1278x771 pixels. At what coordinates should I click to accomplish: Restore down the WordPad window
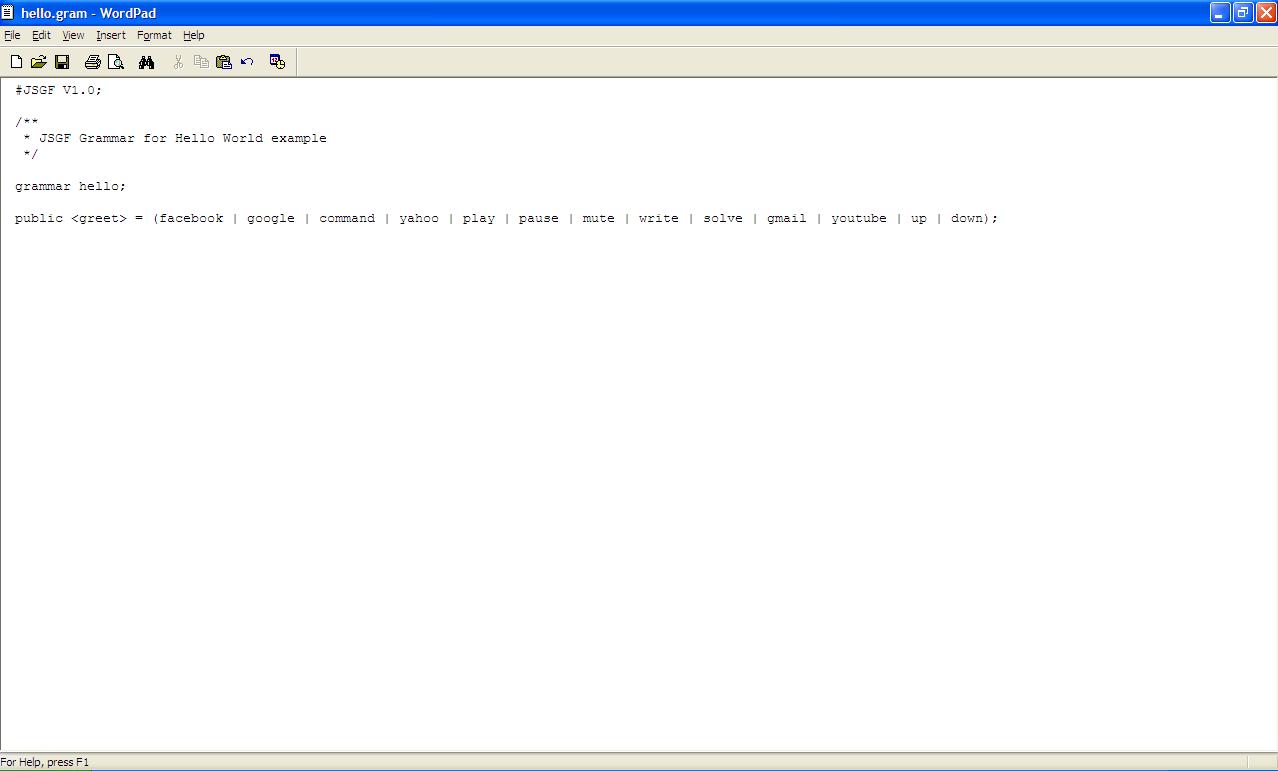coord(1243,12)
